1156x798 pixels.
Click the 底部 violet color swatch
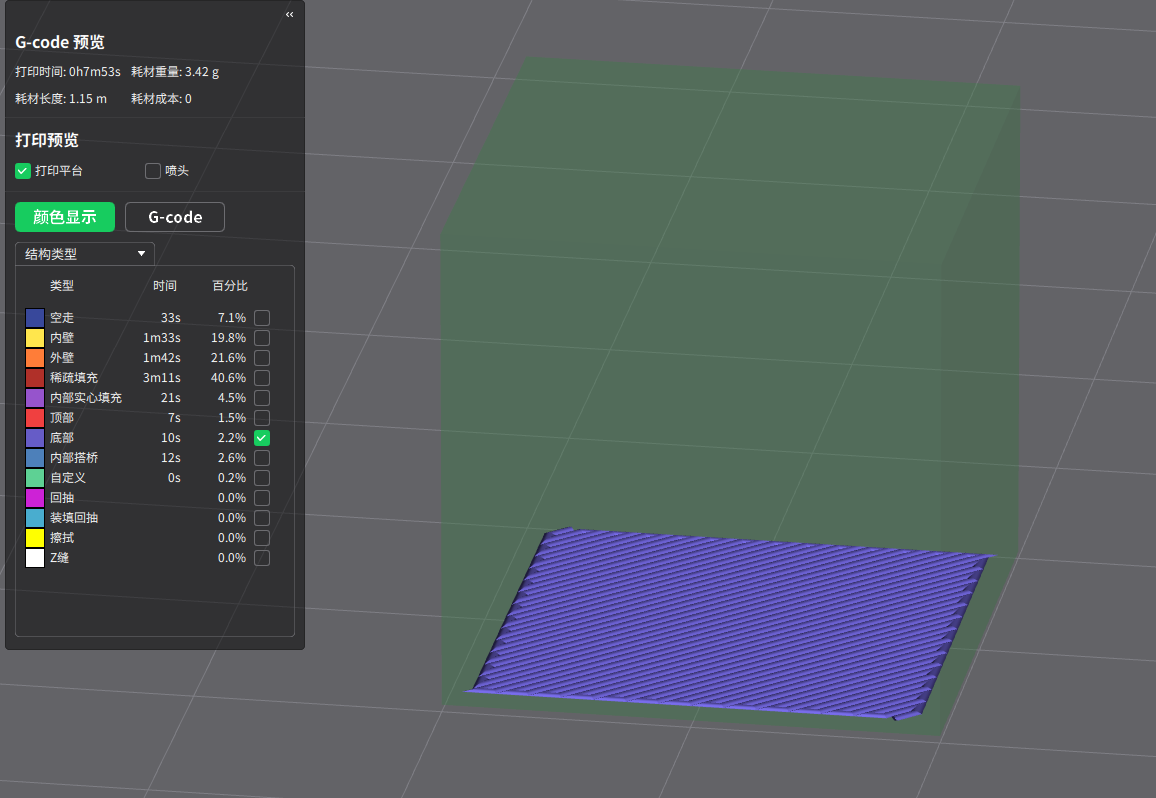(x=35, y=438)
